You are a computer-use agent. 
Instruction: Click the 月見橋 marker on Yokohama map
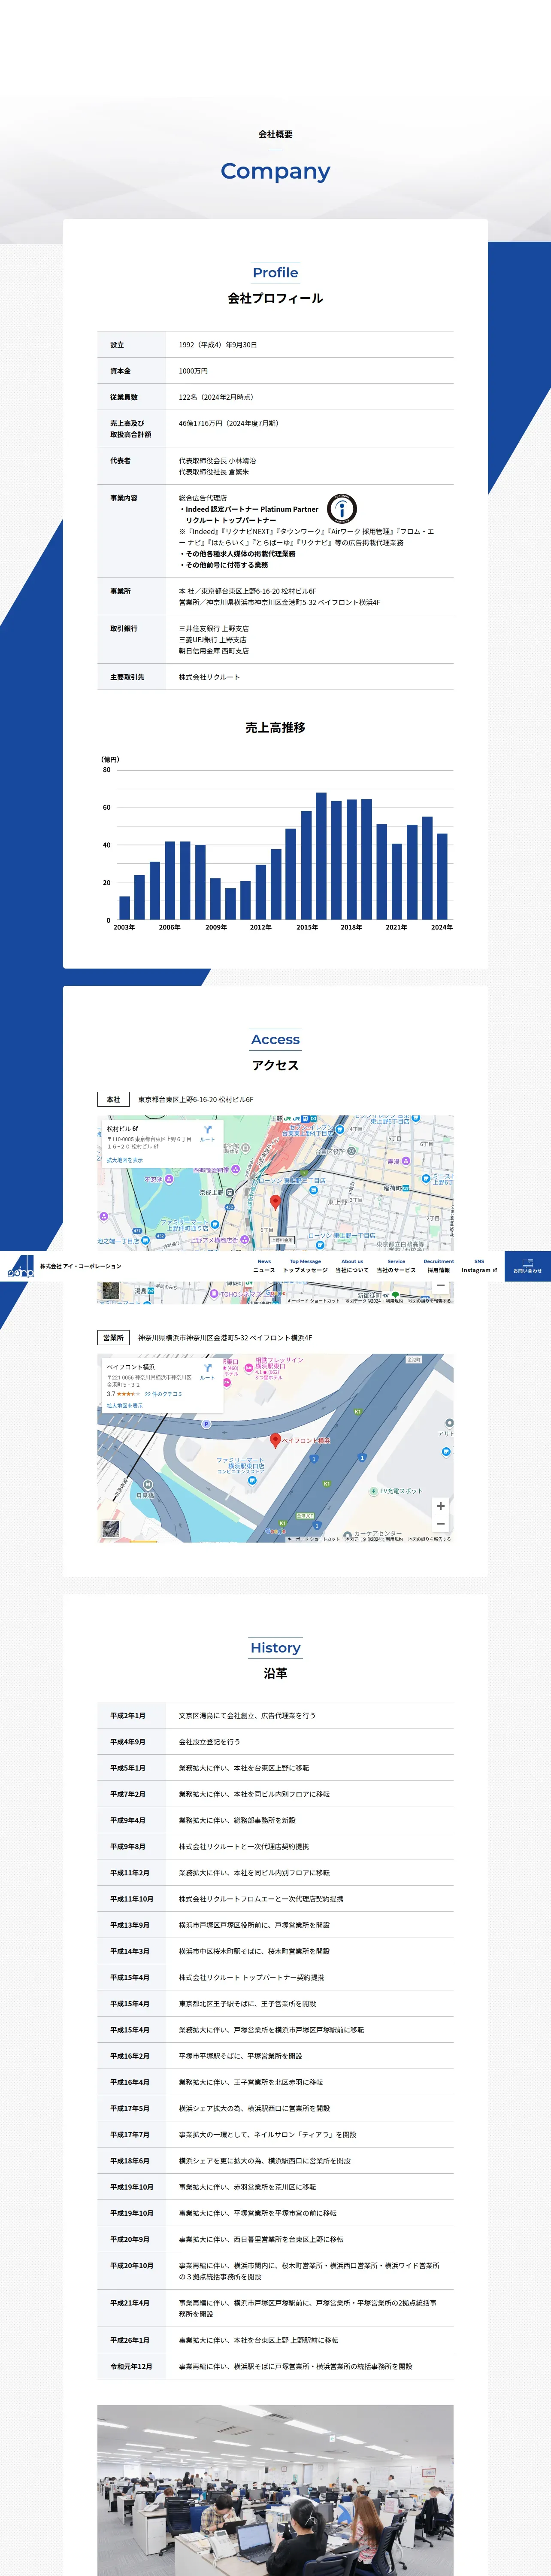(x=148, y=1484)
